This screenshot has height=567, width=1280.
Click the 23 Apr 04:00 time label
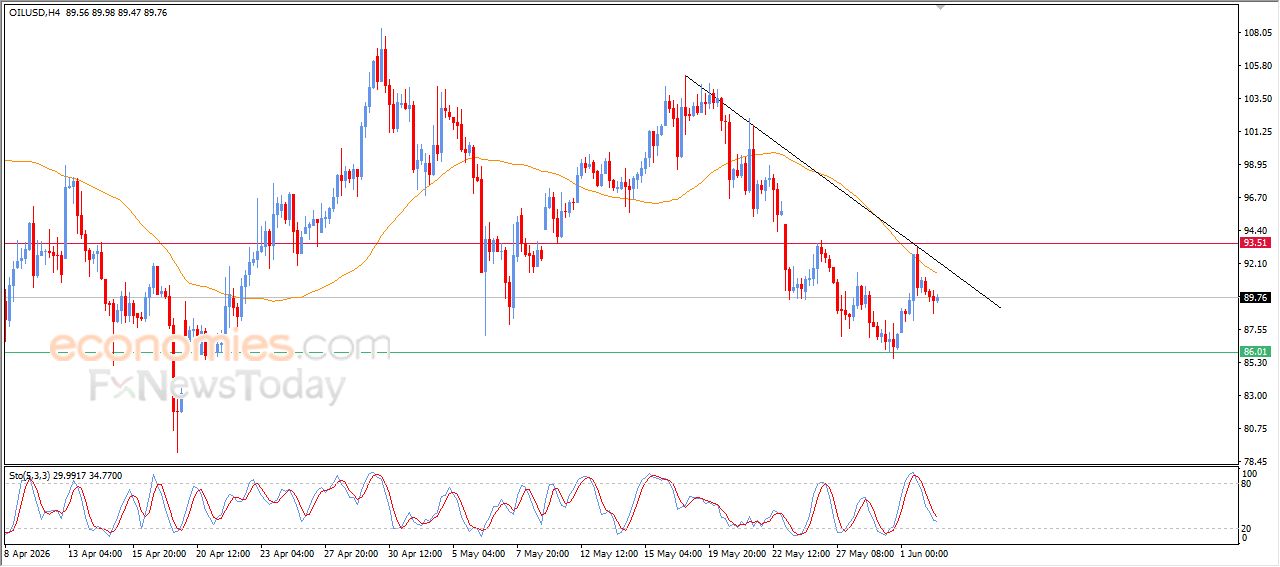[x=287, y=553]
